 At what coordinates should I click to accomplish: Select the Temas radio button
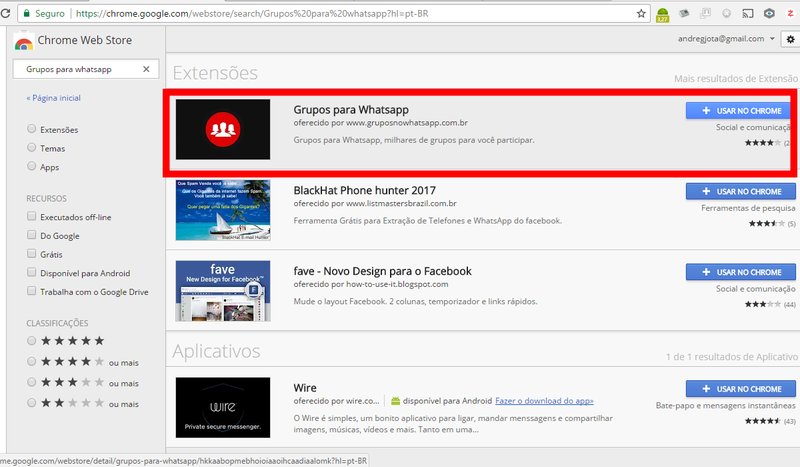pyautogui.click(x=32, y=148)
